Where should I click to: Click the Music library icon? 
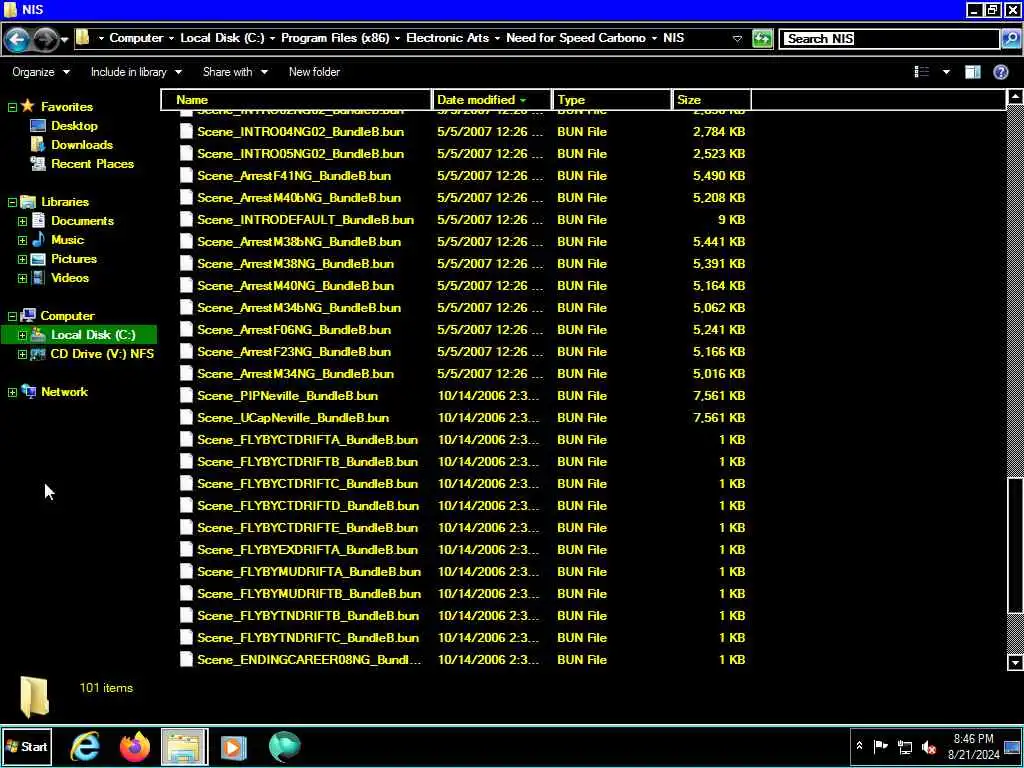point(39,240)
